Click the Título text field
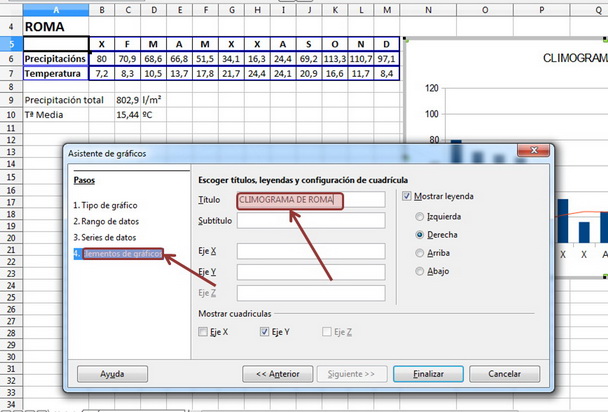This screenshot has width=608, height=412. tap(310, 200)
